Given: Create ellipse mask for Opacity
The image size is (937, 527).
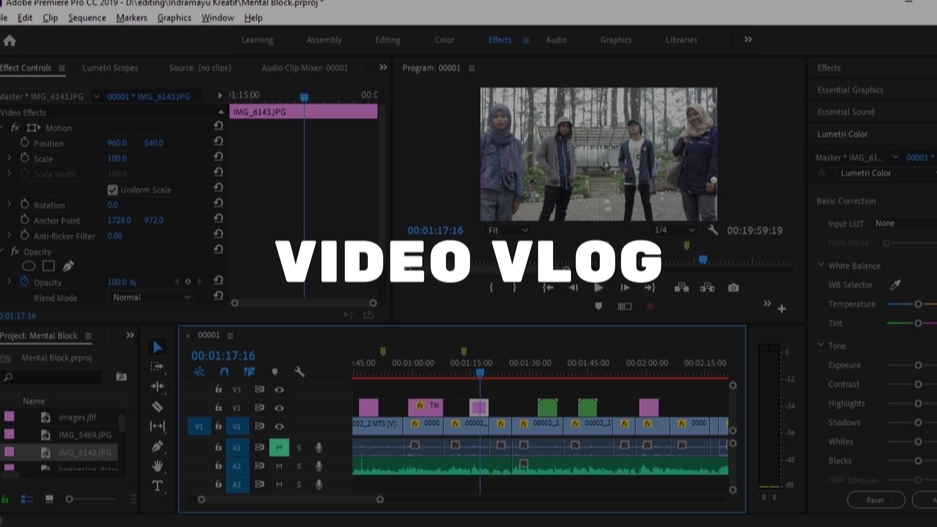Looking at the screenshot, I should click(x=29, y=266).
